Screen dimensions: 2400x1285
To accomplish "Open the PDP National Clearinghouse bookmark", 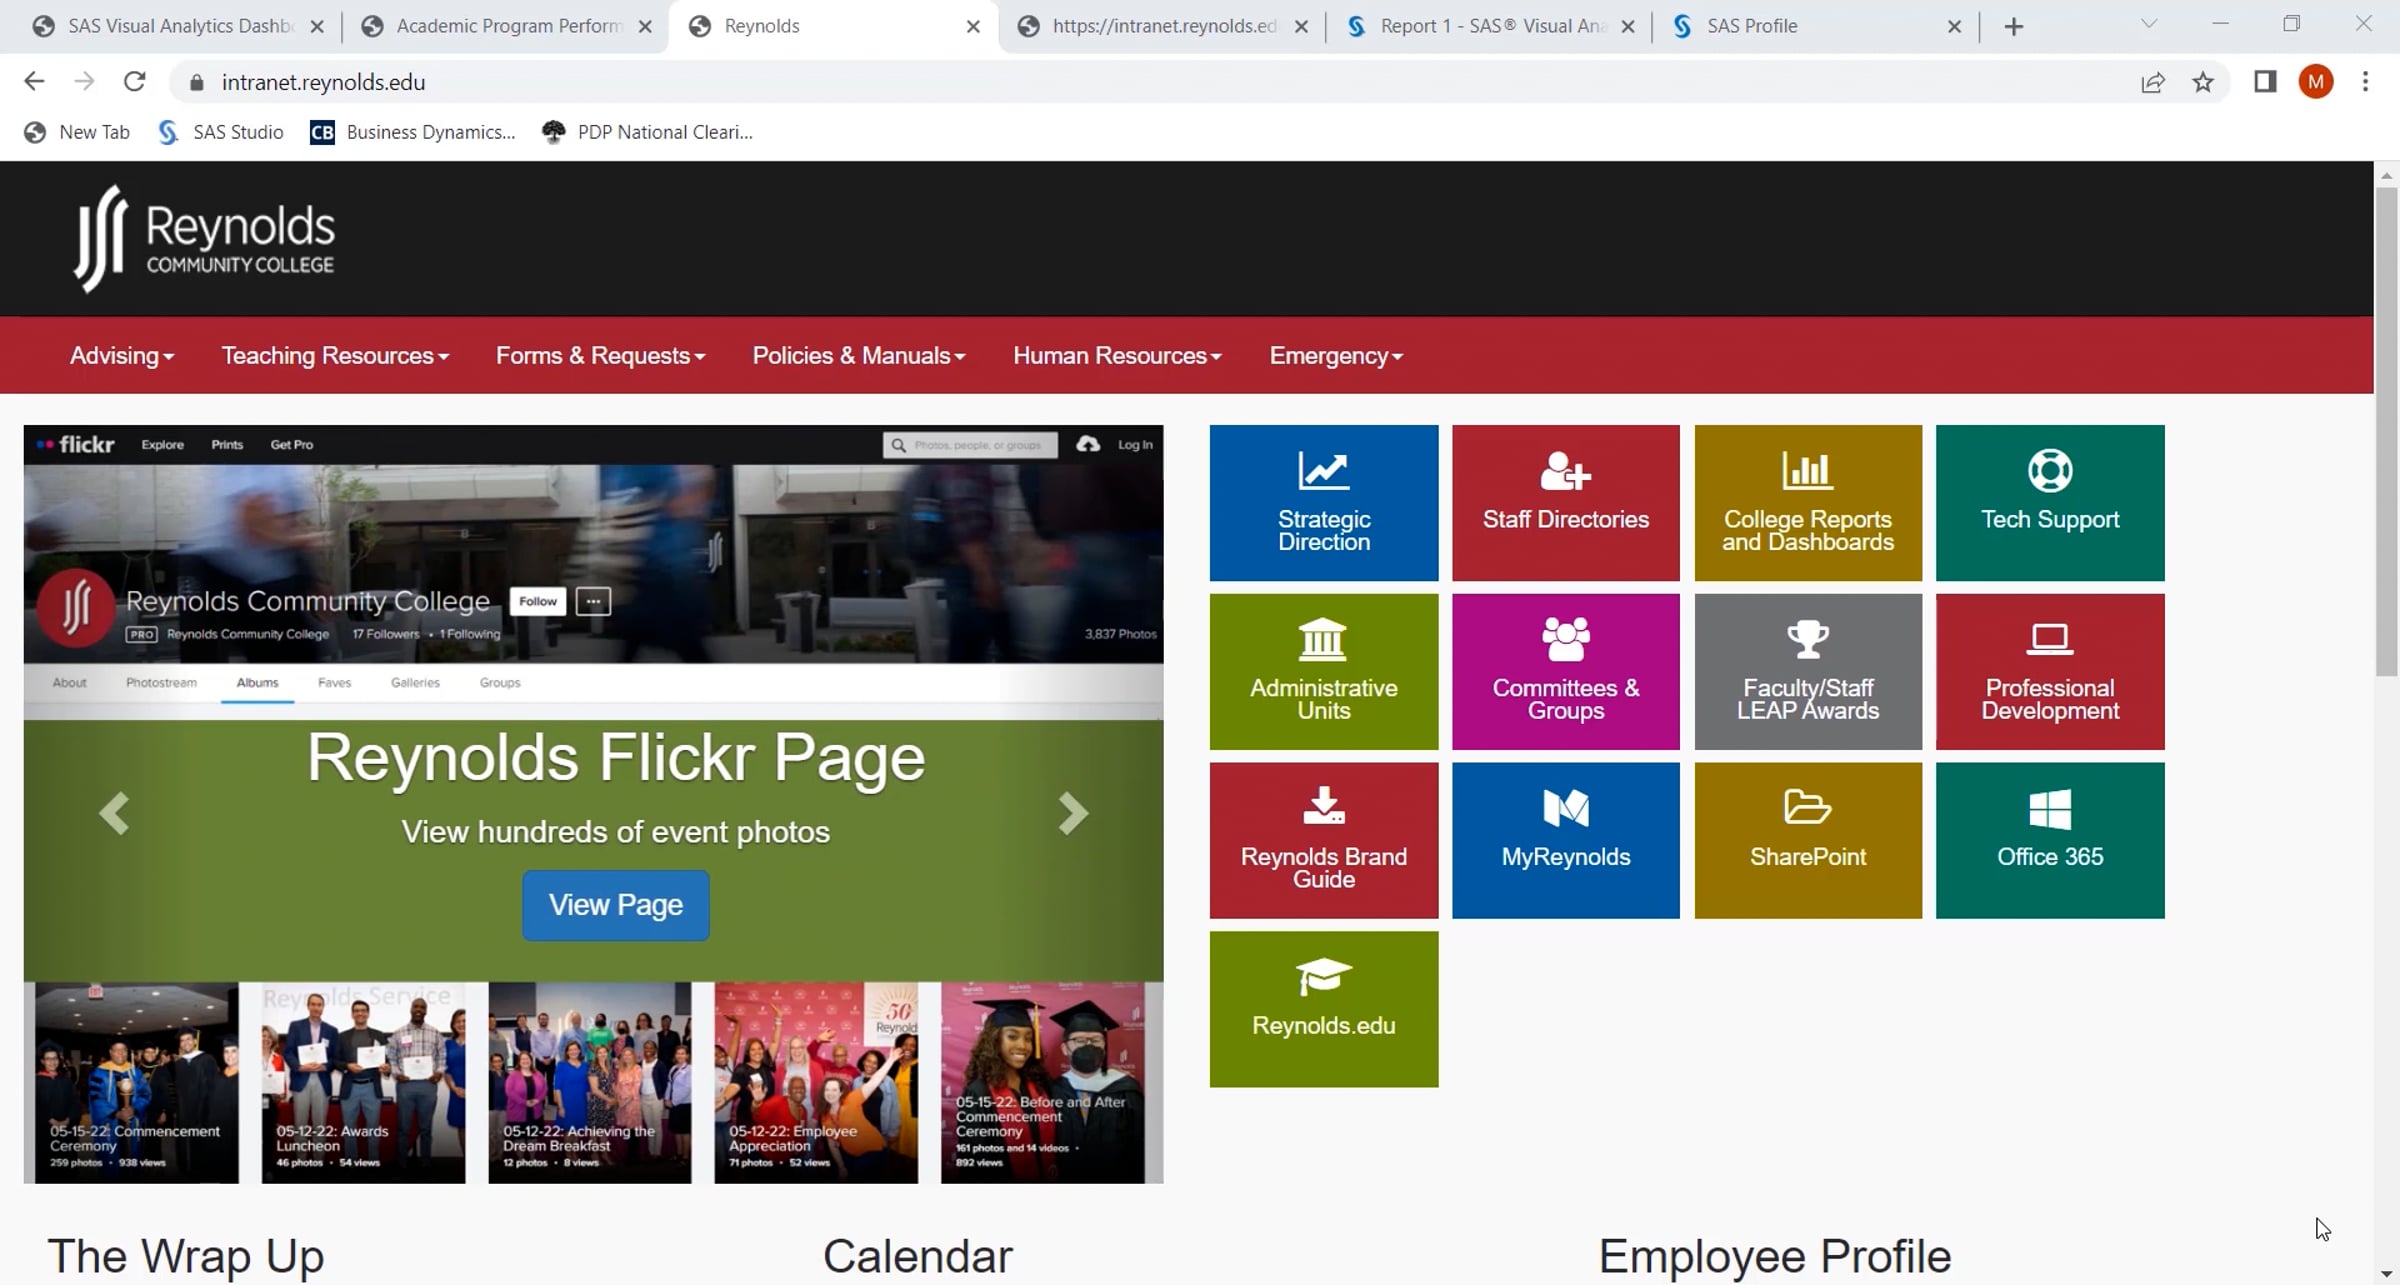I will point(647,132).
